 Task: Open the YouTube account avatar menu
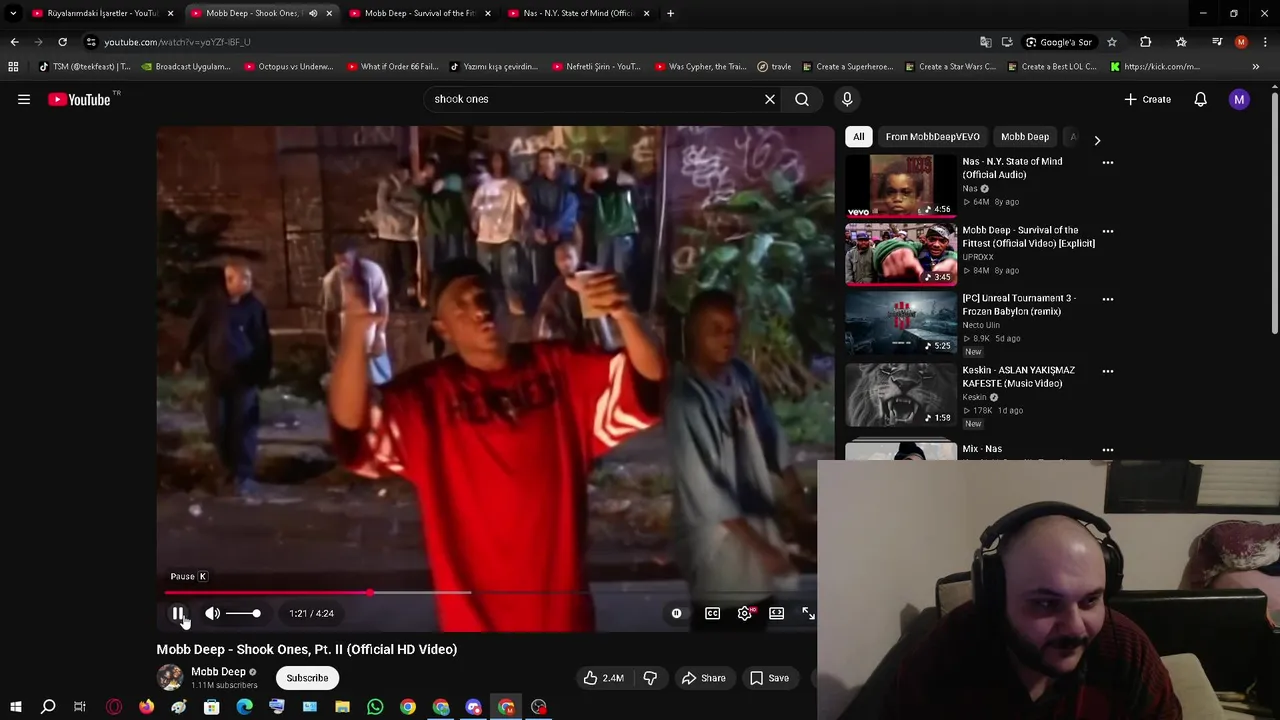point(1239,99)
